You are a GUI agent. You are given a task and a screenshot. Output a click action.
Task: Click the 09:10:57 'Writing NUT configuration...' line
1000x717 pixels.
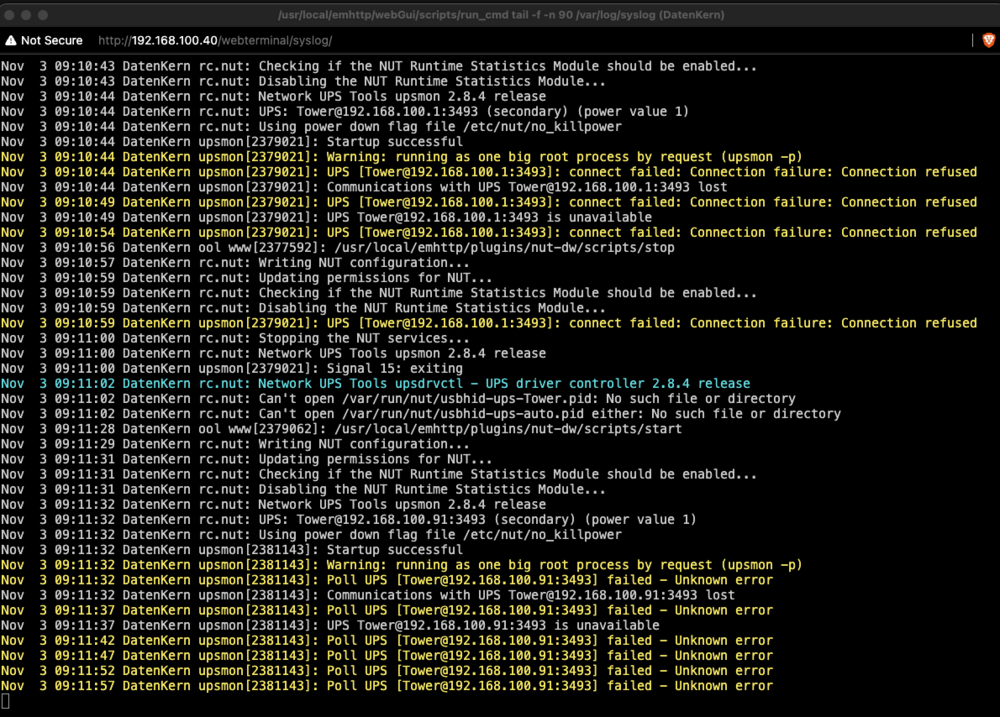(235, 263)
